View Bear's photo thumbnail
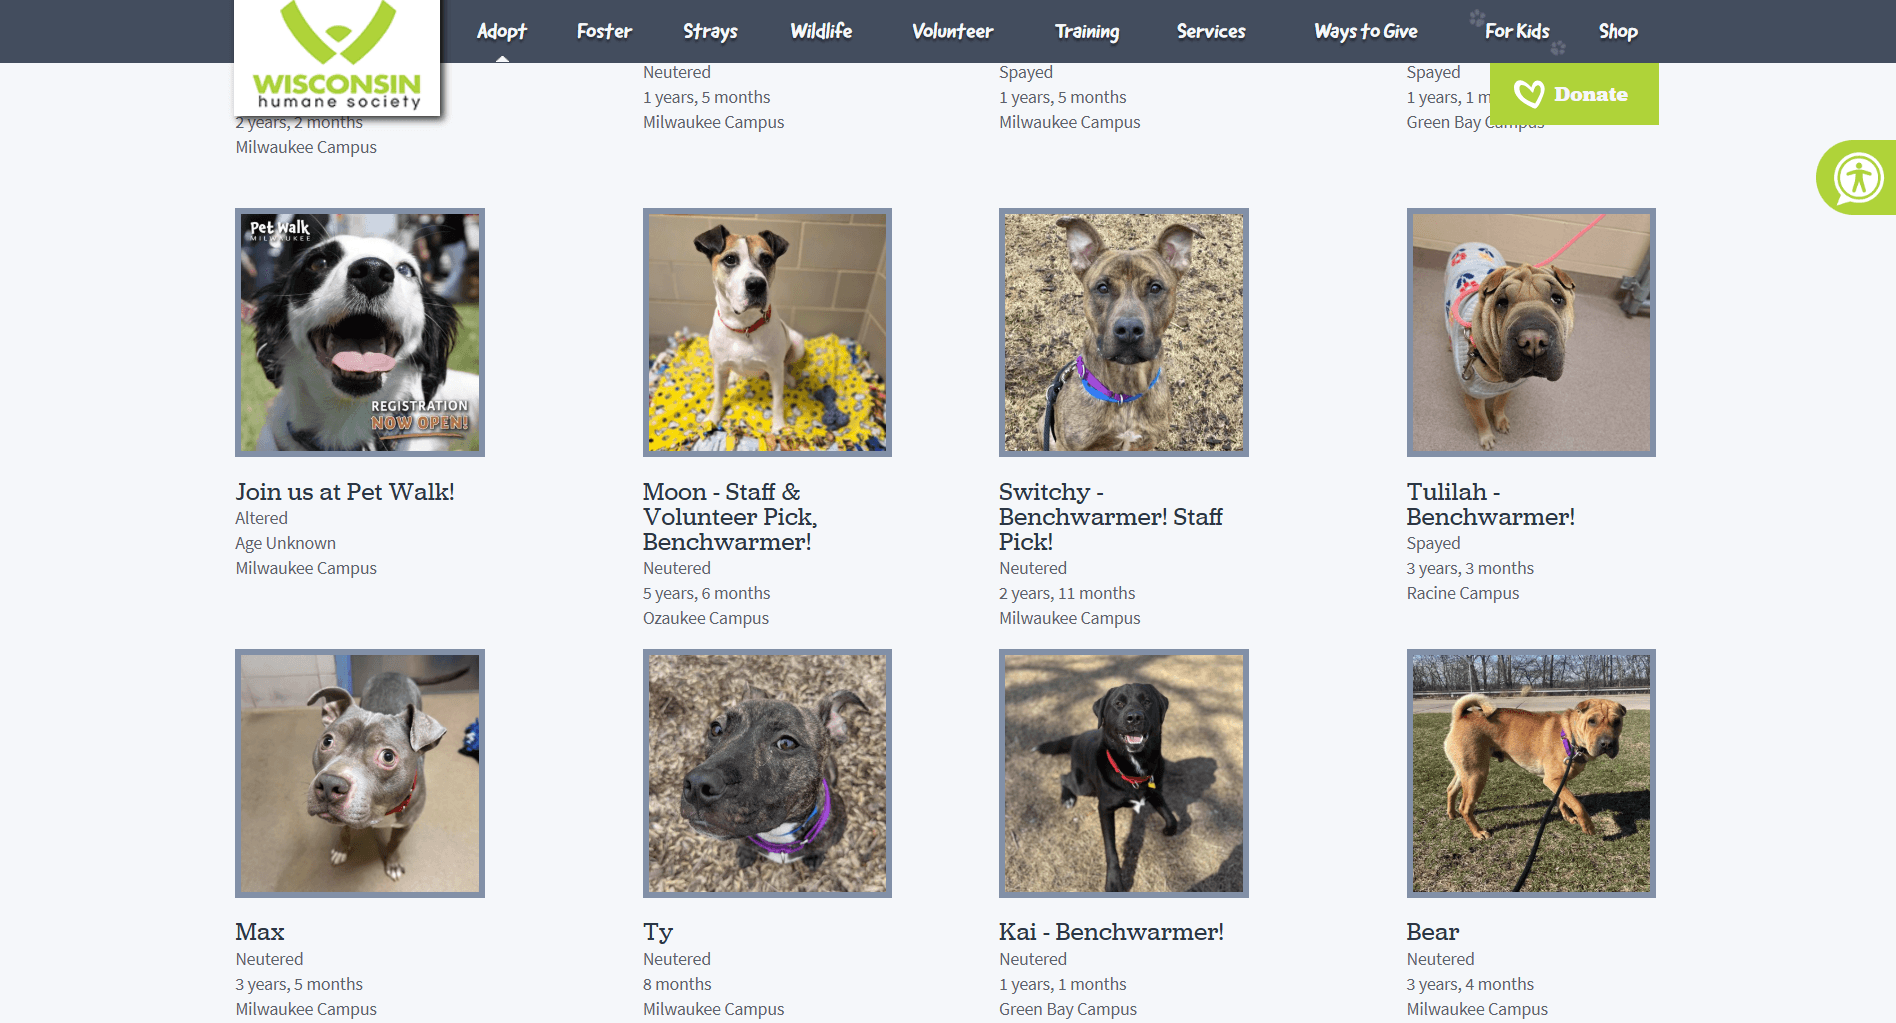The image size is (1896, 1023). 1531,773
